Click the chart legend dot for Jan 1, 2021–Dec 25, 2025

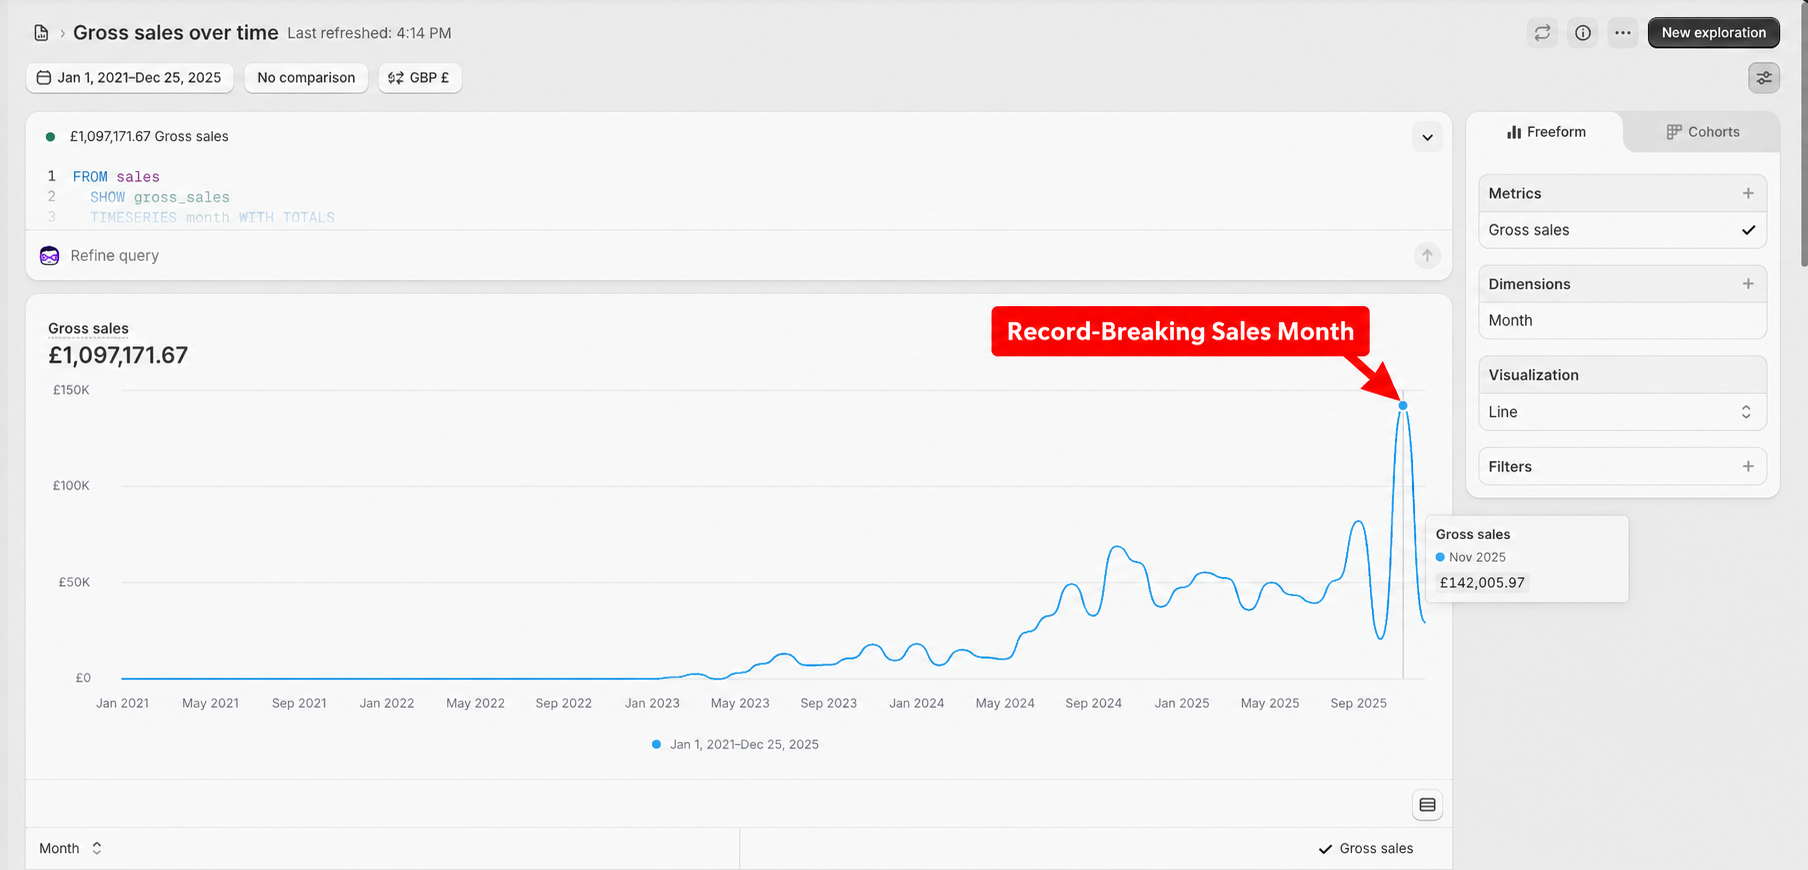coord(656,744)
